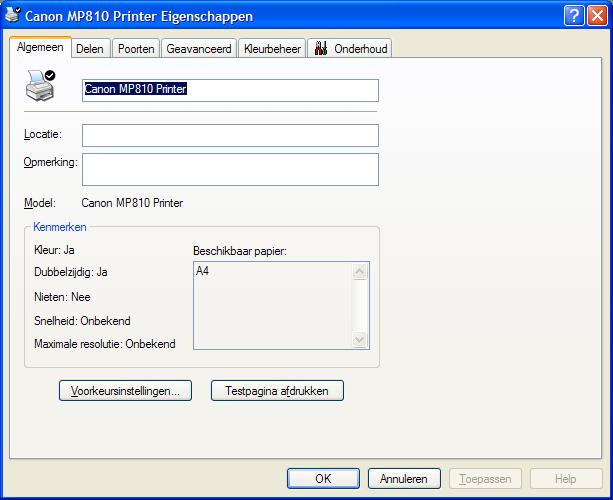Click the paper list scroll up arrow
This screenshot has width=613, height=500.
pos(360,272)
